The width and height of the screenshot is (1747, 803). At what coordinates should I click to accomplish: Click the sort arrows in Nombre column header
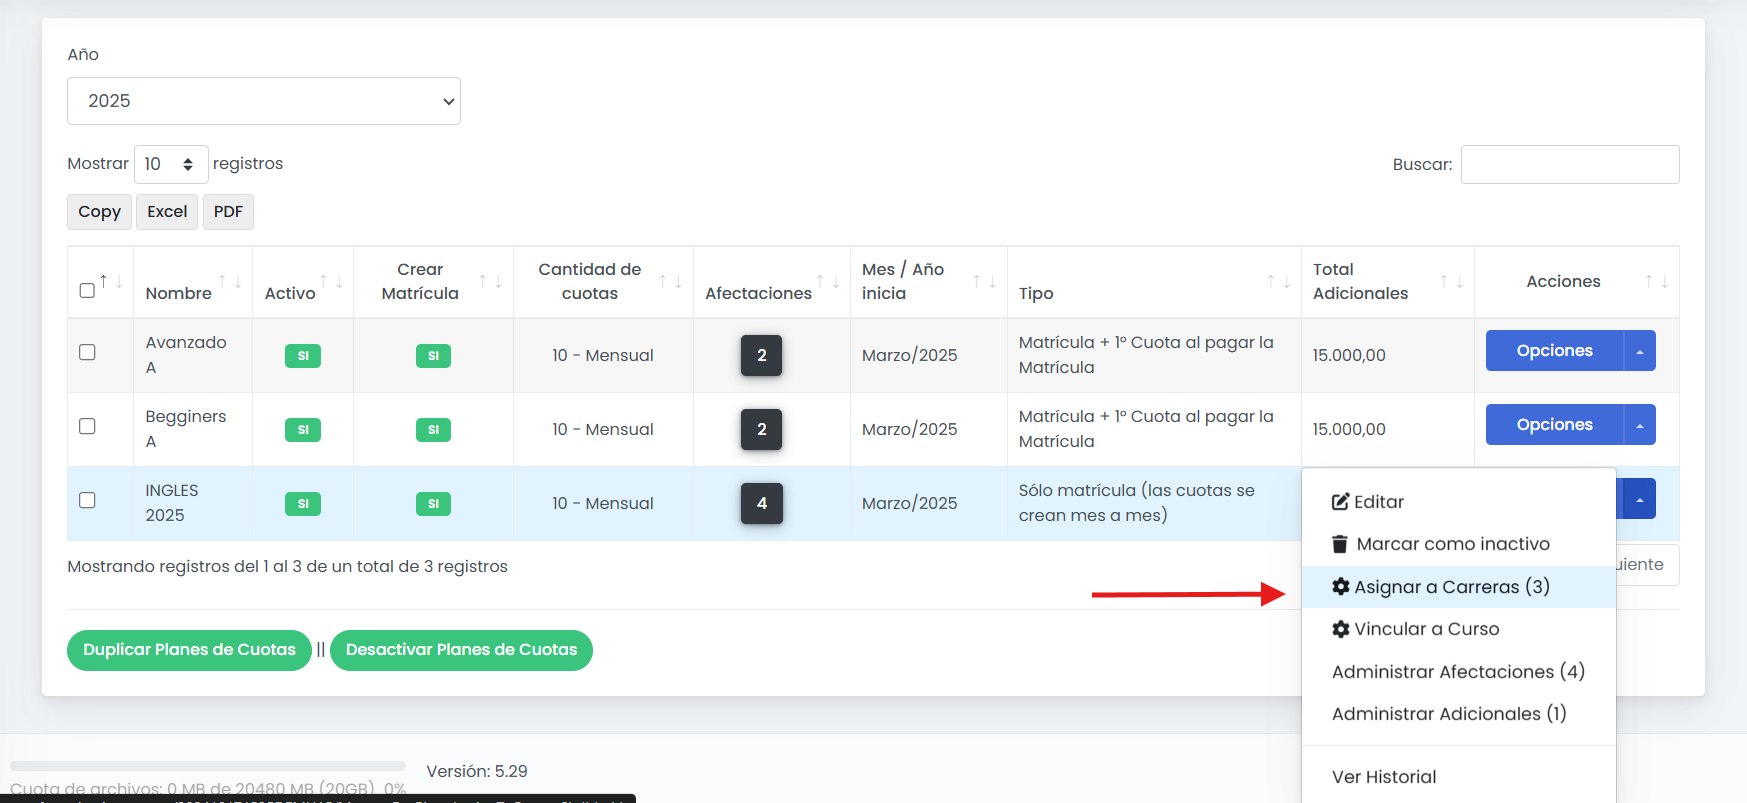(230, 282)
